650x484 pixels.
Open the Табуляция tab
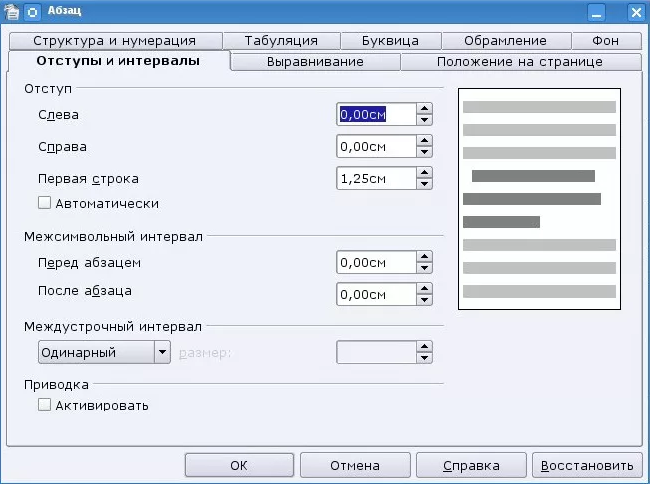pyautogui.click(x=280, y=41)
